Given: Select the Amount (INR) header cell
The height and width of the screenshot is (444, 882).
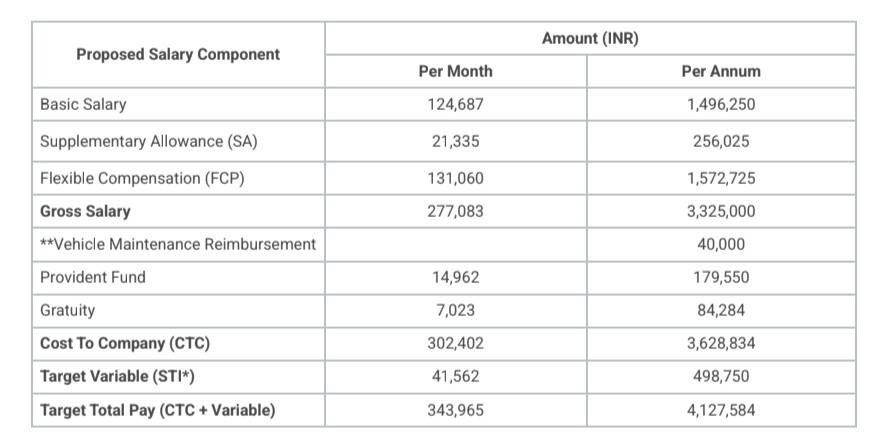Looking at the screenshot, I should pos(590,38).
